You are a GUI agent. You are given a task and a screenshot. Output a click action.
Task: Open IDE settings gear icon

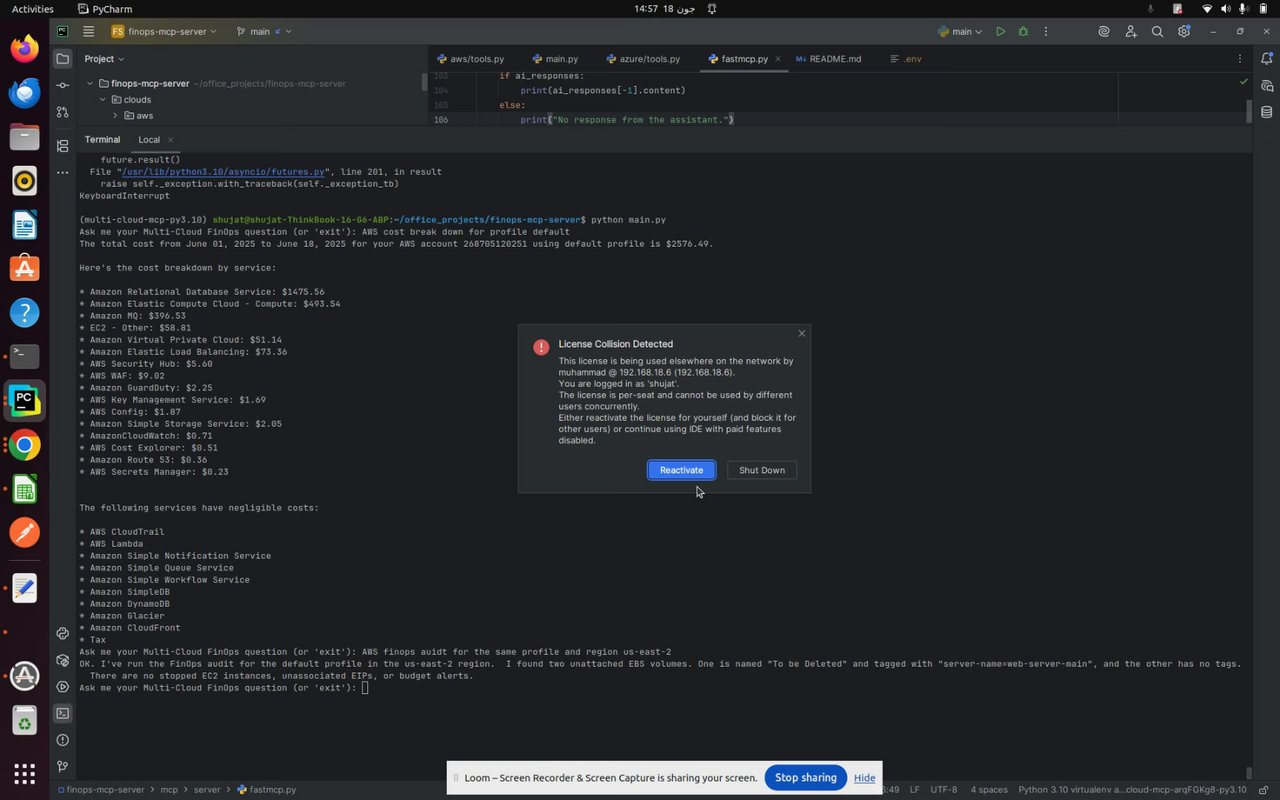(1184, 32)
